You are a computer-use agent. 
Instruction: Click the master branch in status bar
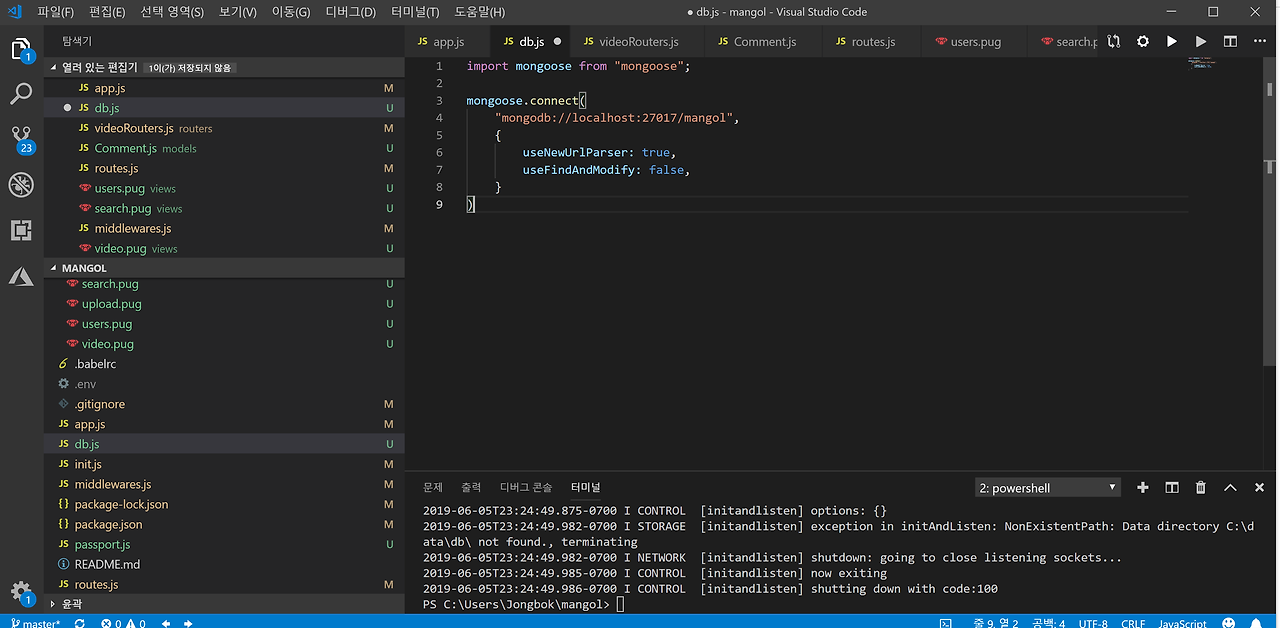36,623
